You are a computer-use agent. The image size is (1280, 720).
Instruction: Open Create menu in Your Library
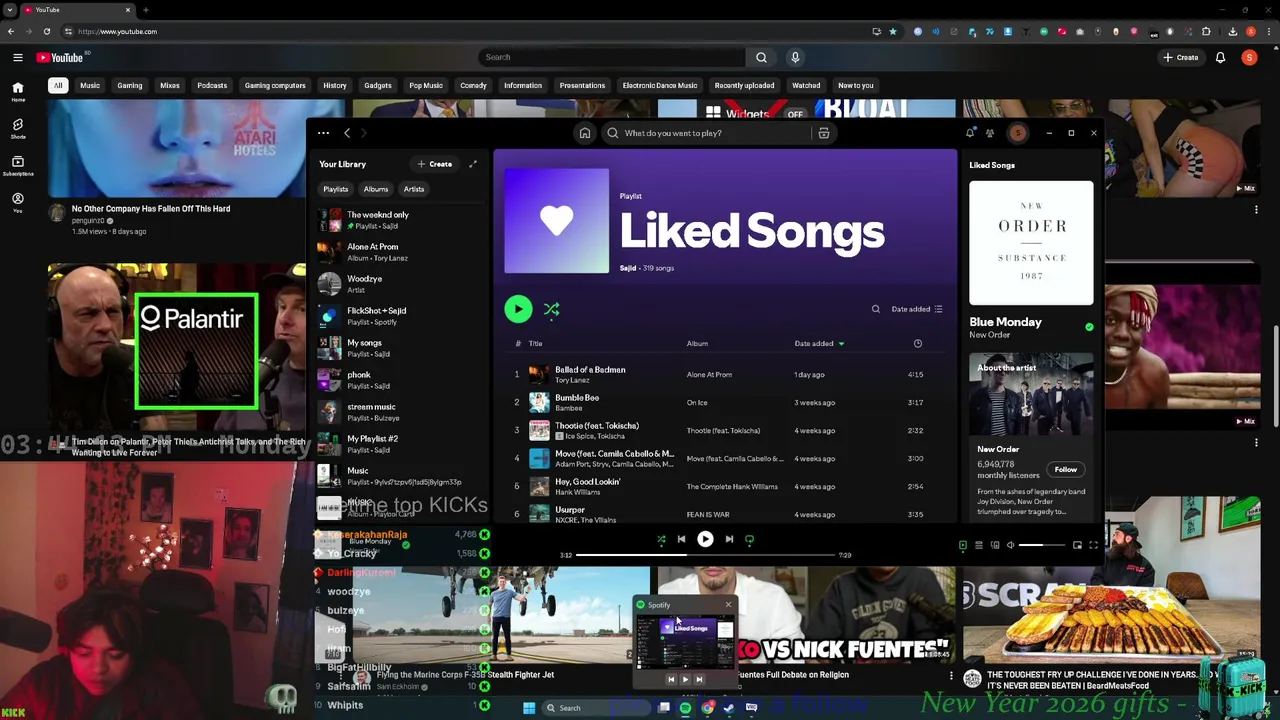pyautogui.click(x=435, y=164)
